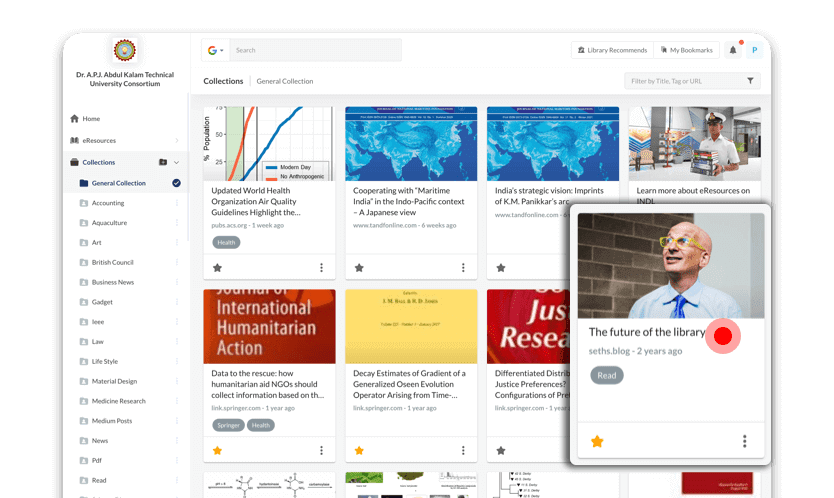Click the notification bell icon

tap(733, 50)
